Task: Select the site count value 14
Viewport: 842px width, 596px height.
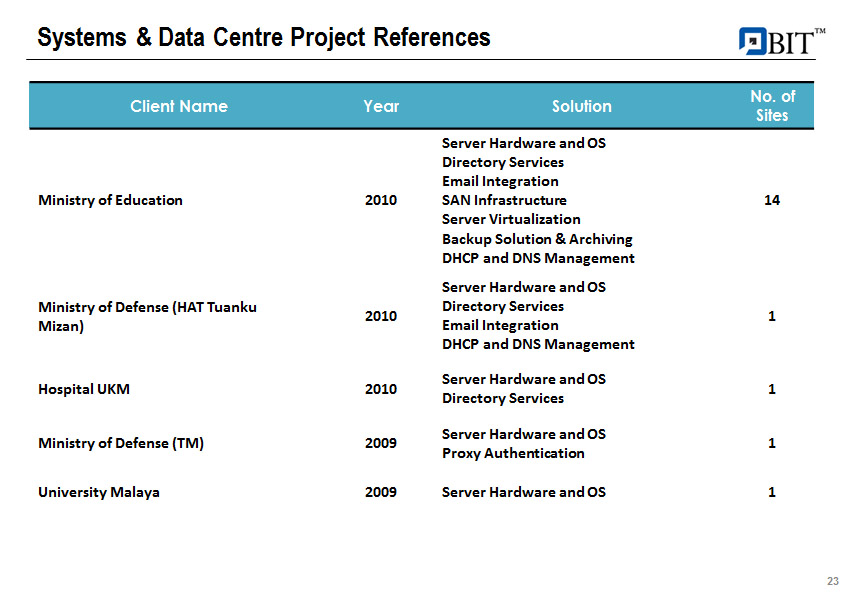Action: click(x=771, y=200)
